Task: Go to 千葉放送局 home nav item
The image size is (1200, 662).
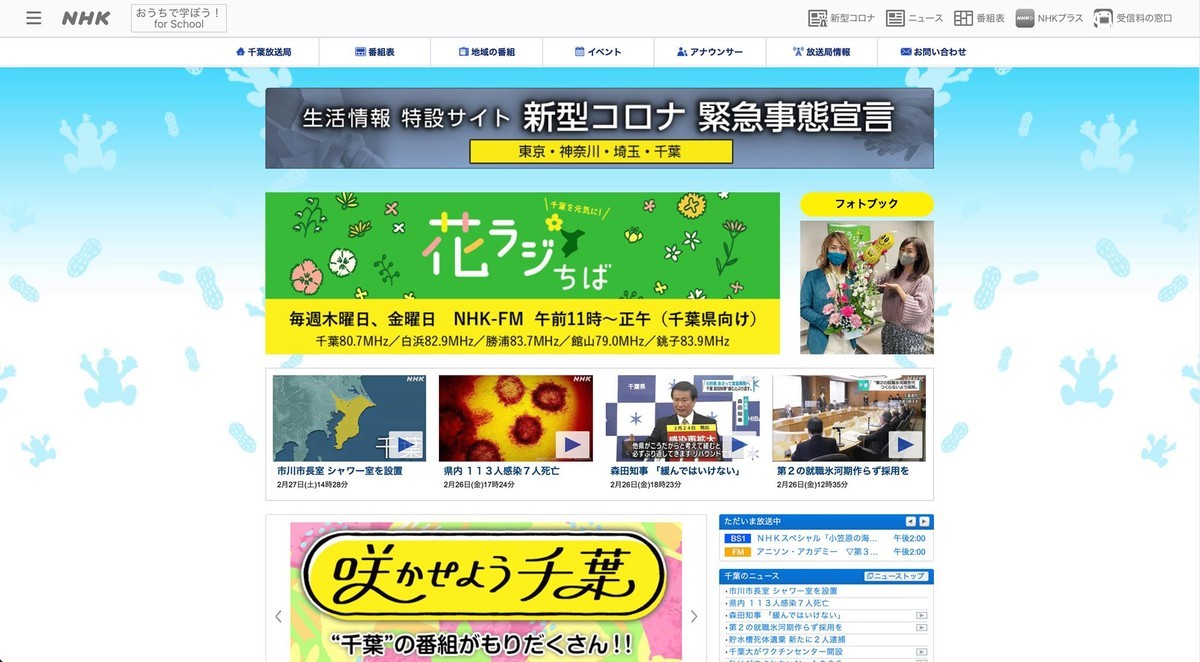Action: [x=264, y=51]
